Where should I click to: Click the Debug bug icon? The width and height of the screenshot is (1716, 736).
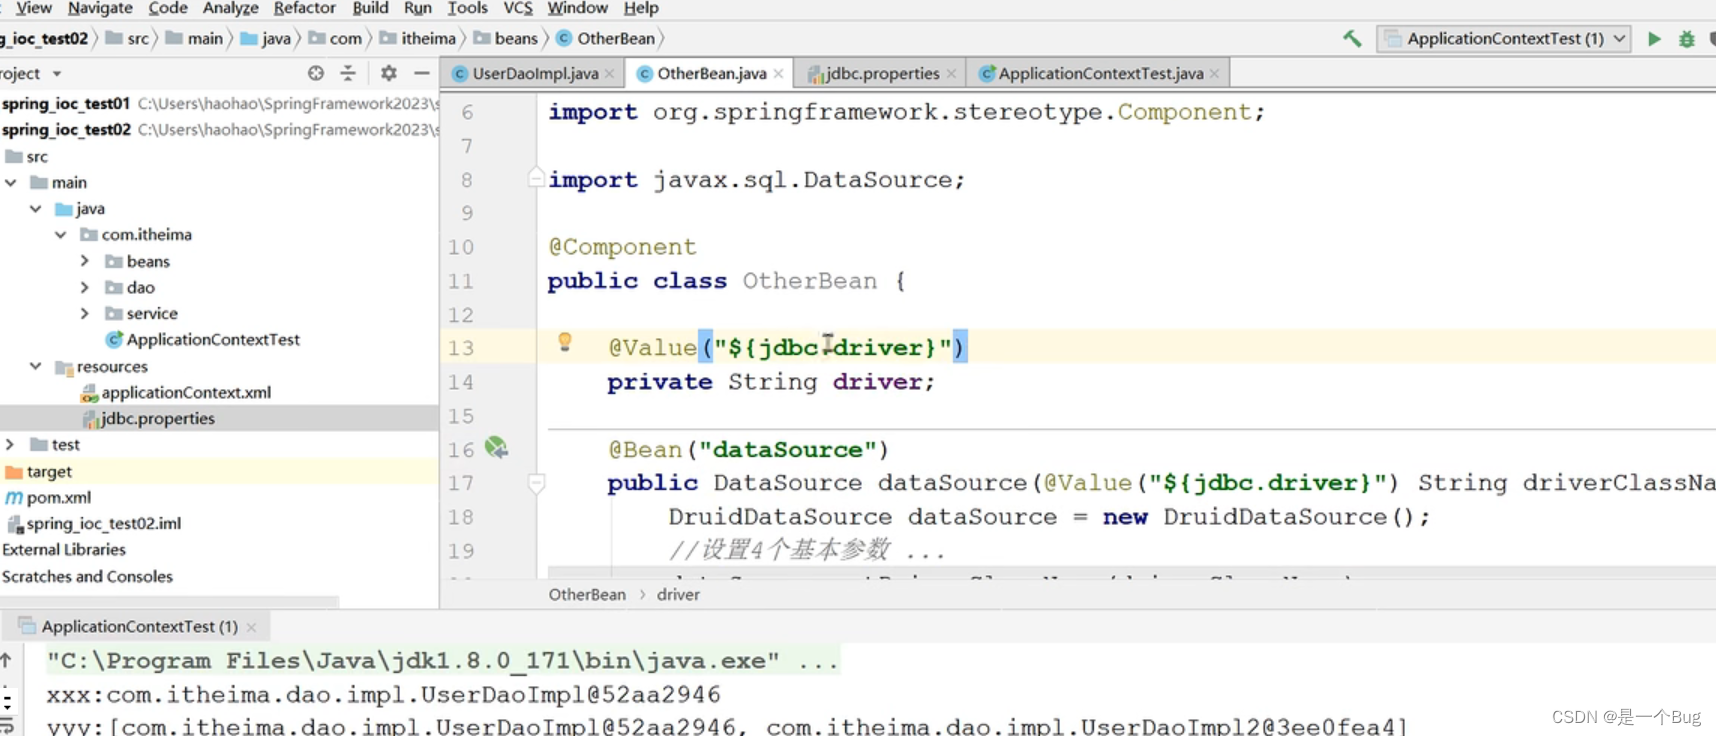[x=1686, y=39]
